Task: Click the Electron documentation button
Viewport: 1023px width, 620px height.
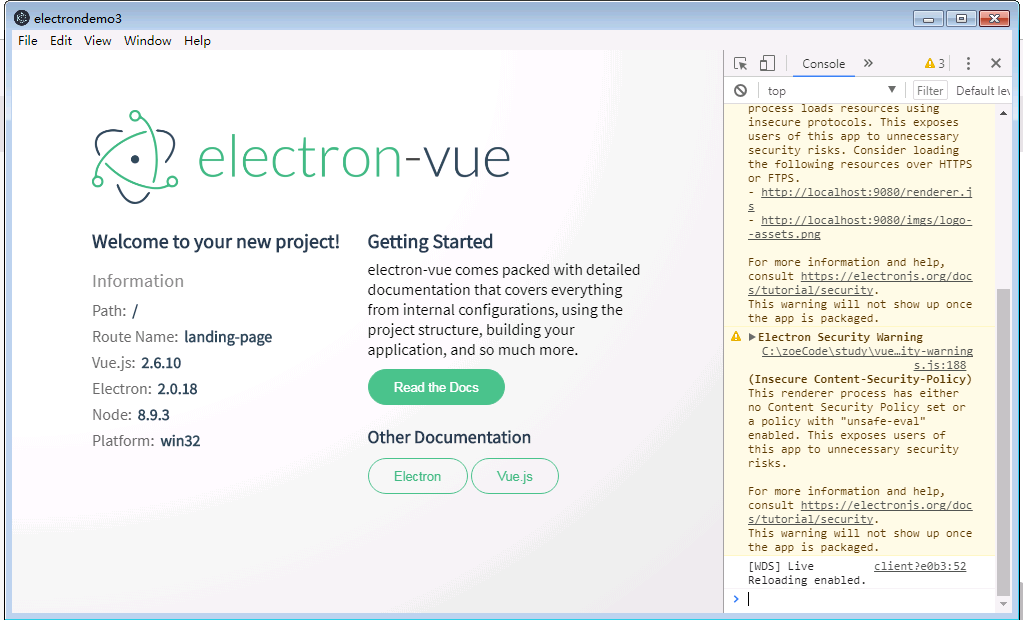Action: [x=418, y=476]
